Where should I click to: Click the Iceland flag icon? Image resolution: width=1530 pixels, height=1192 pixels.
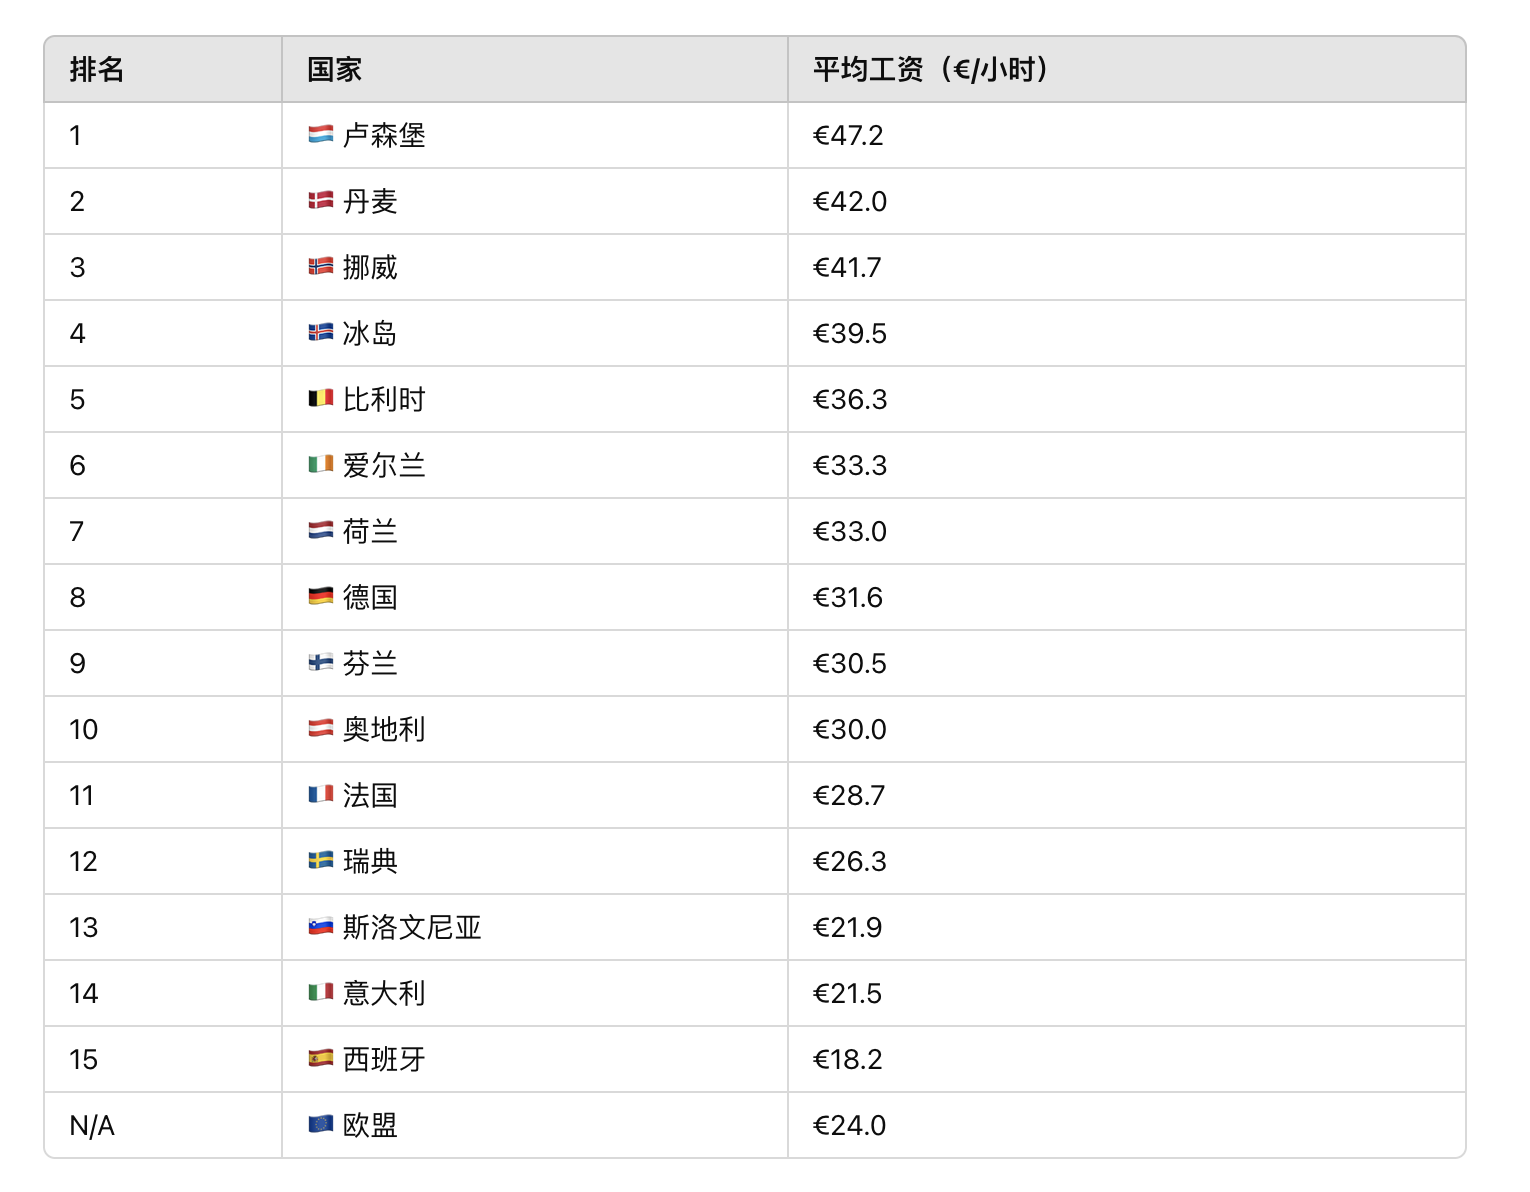click(x=320, y=332)
